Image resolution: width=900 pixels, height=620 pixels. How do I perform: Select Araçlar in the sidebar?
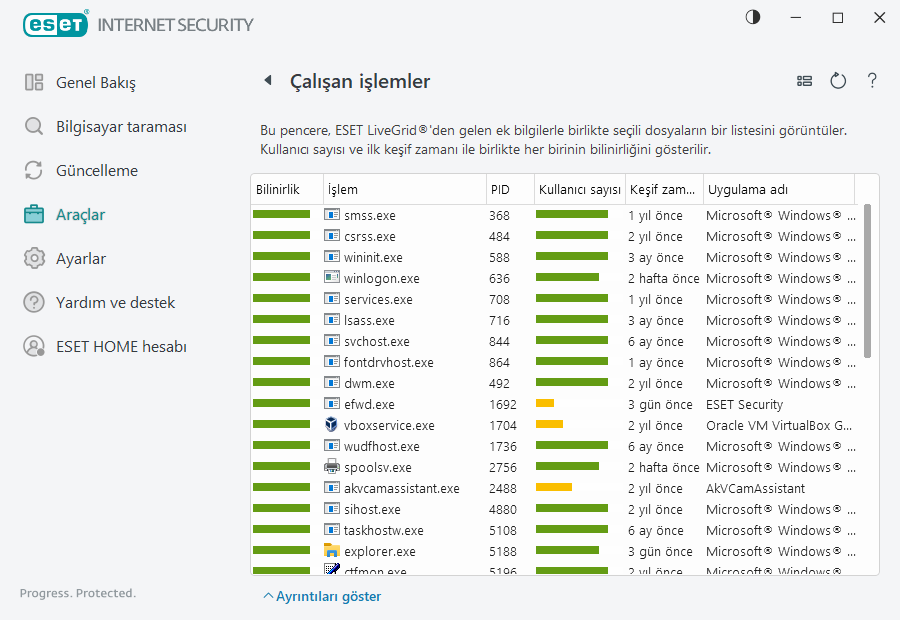(x=80, y=215)
